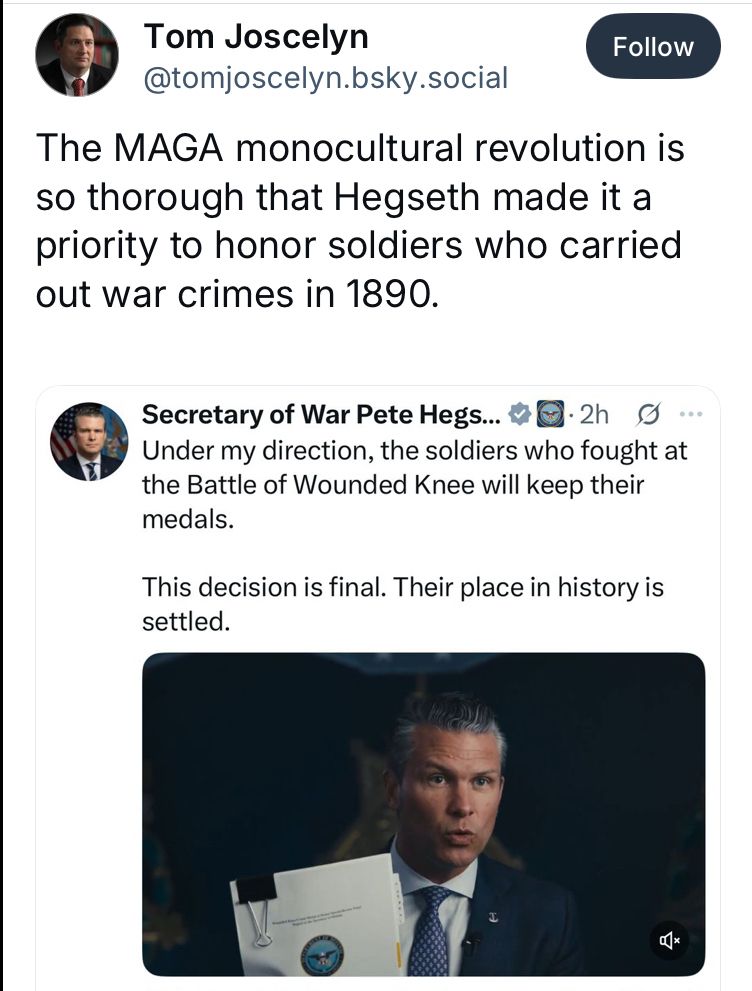Open the @tomjoscelyn.bsky.social handle
Screen dimensions: 752x991
[325, 78]
